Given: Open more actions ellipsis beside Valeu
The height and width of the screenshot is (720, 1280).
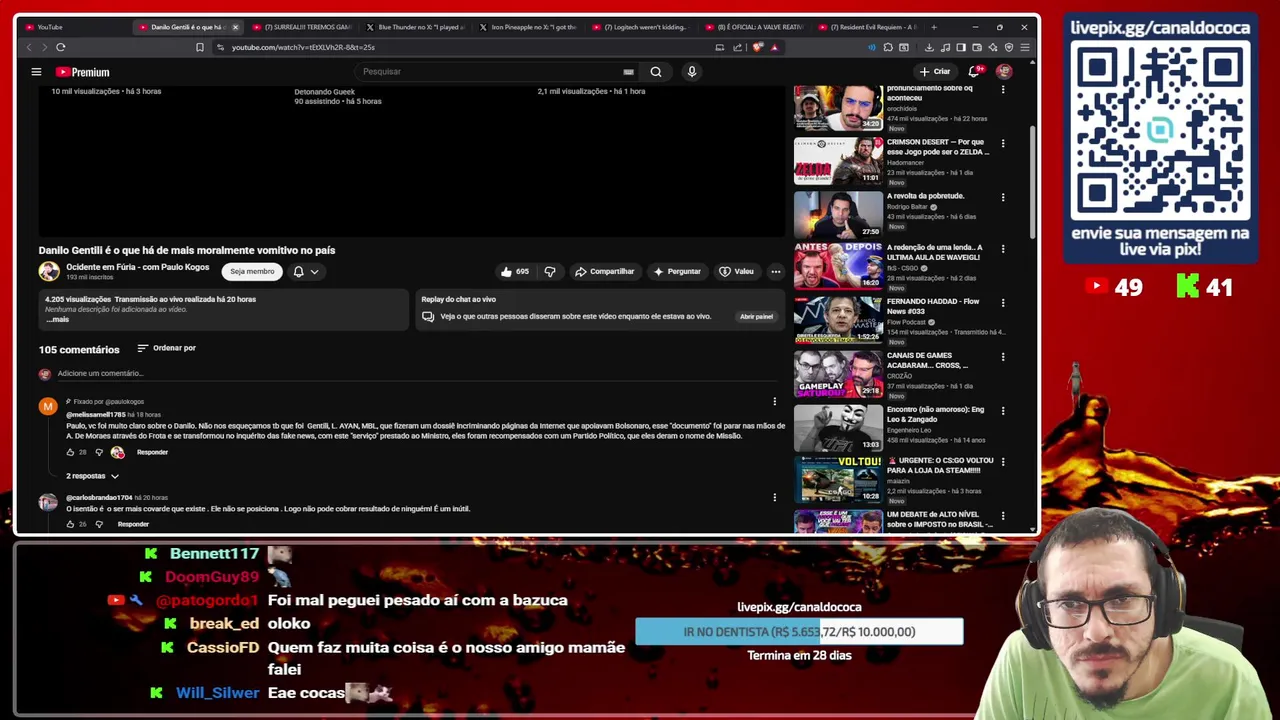Looking at the screenshot, I should [775, 271].
